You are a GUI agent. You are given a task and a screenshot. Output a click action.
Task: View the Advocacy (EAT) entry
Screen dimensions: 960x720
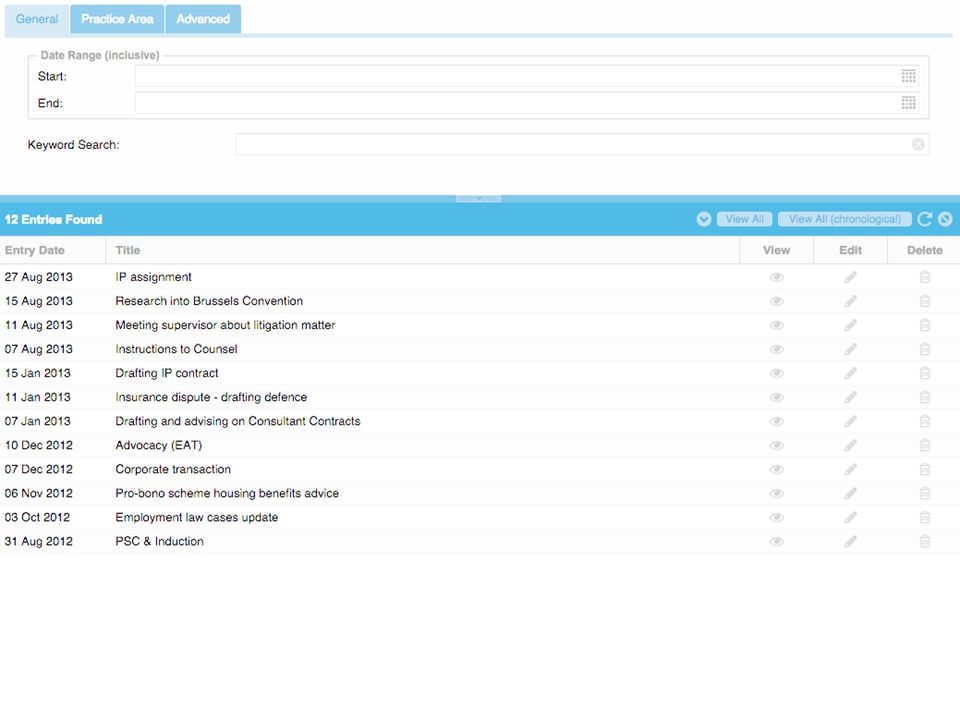[776, 445]
